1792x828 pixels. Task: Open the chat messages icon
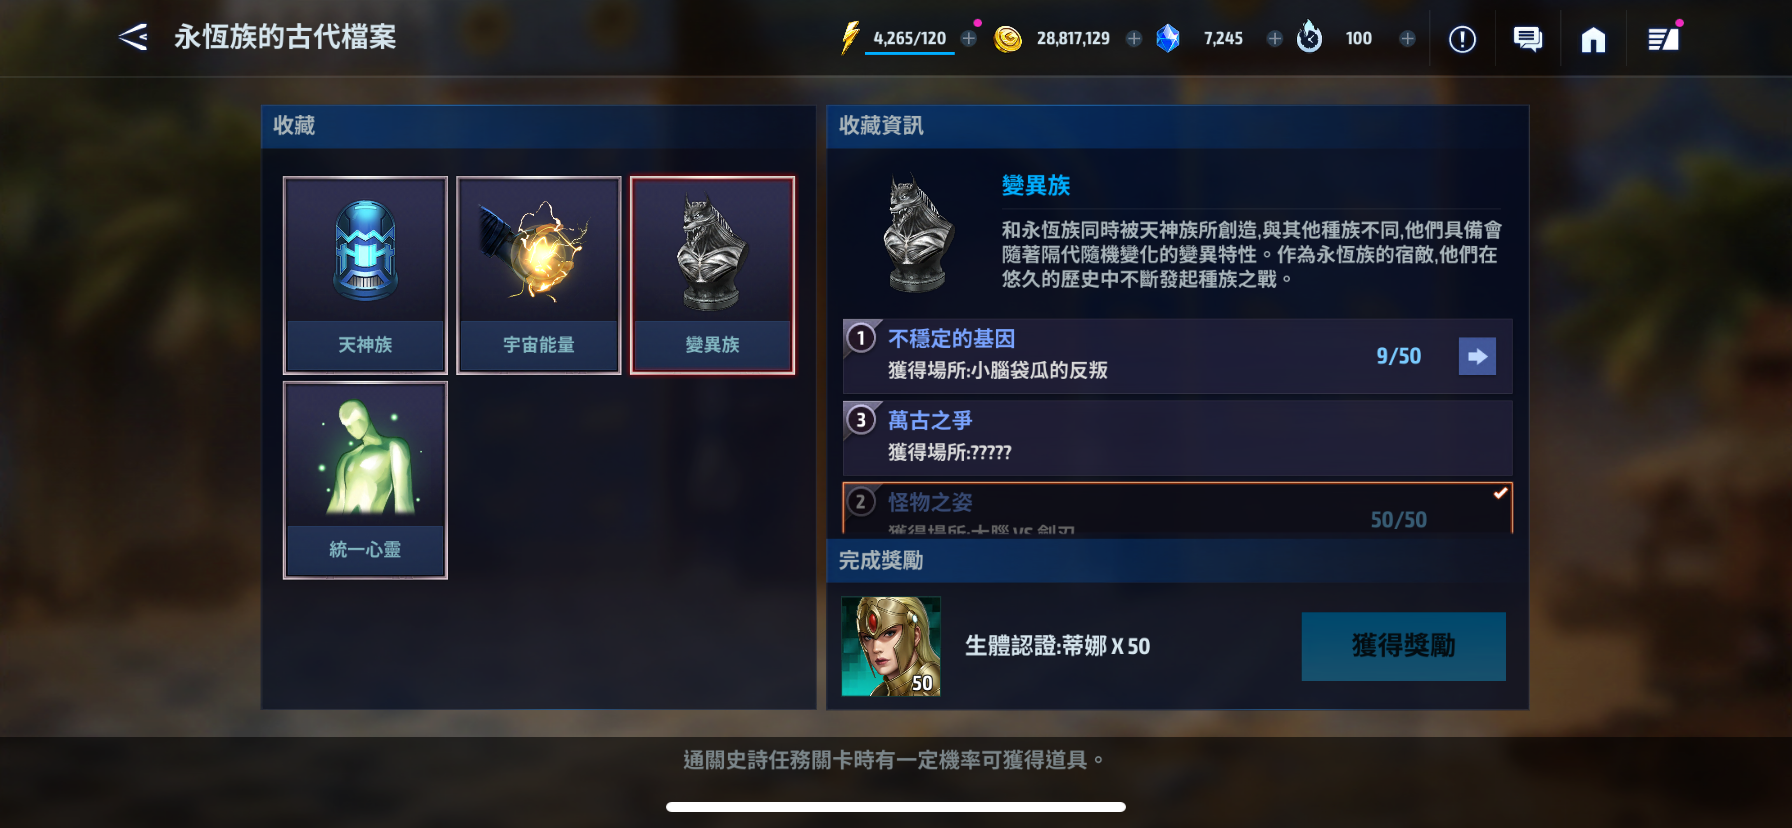(x=1527, y=39)
